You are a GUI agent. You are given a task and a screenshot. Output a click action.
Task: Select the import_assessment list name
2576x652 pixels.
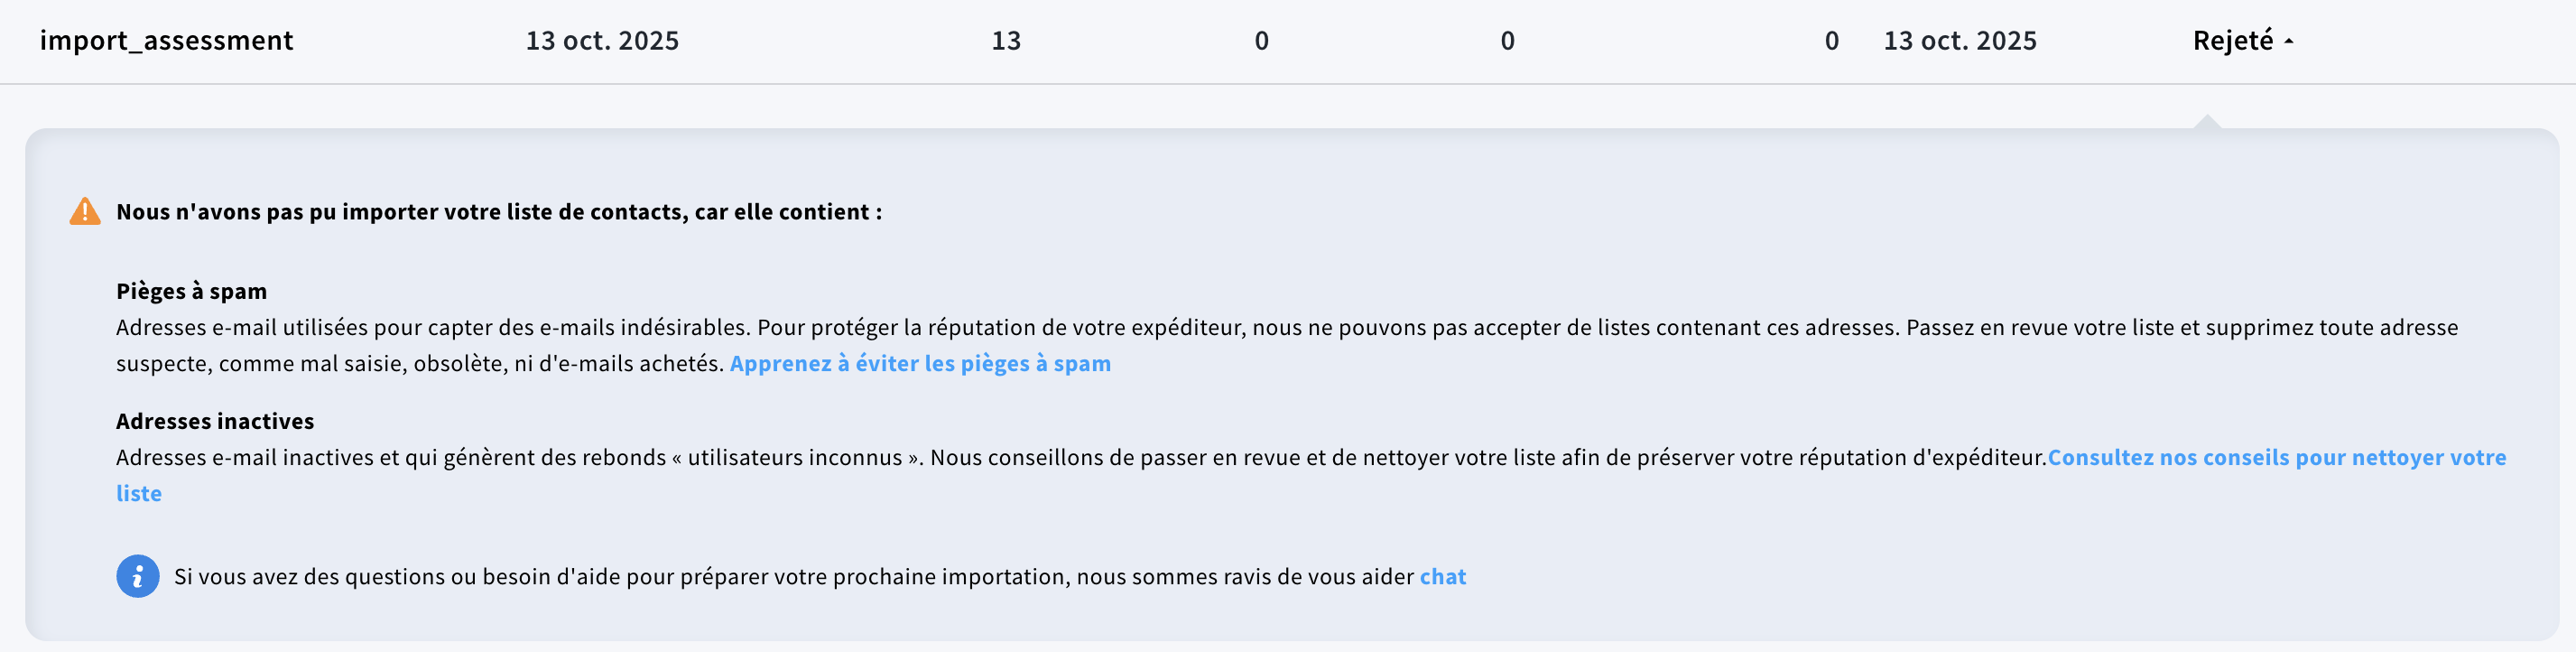coord(166,41)
